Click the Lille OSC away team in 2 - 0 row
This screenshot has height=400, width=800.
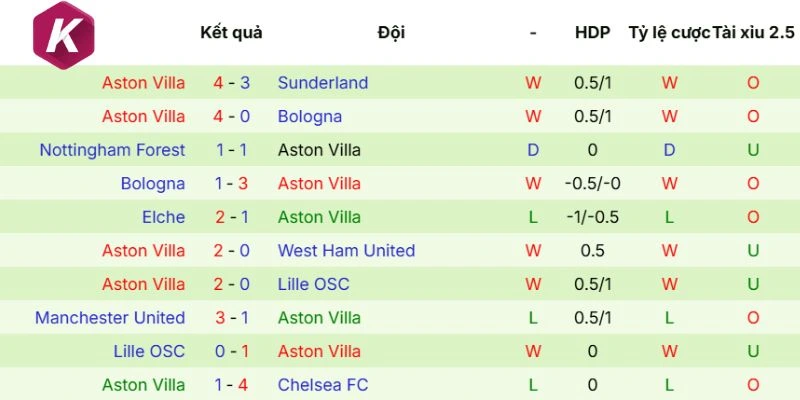(314, 284)
